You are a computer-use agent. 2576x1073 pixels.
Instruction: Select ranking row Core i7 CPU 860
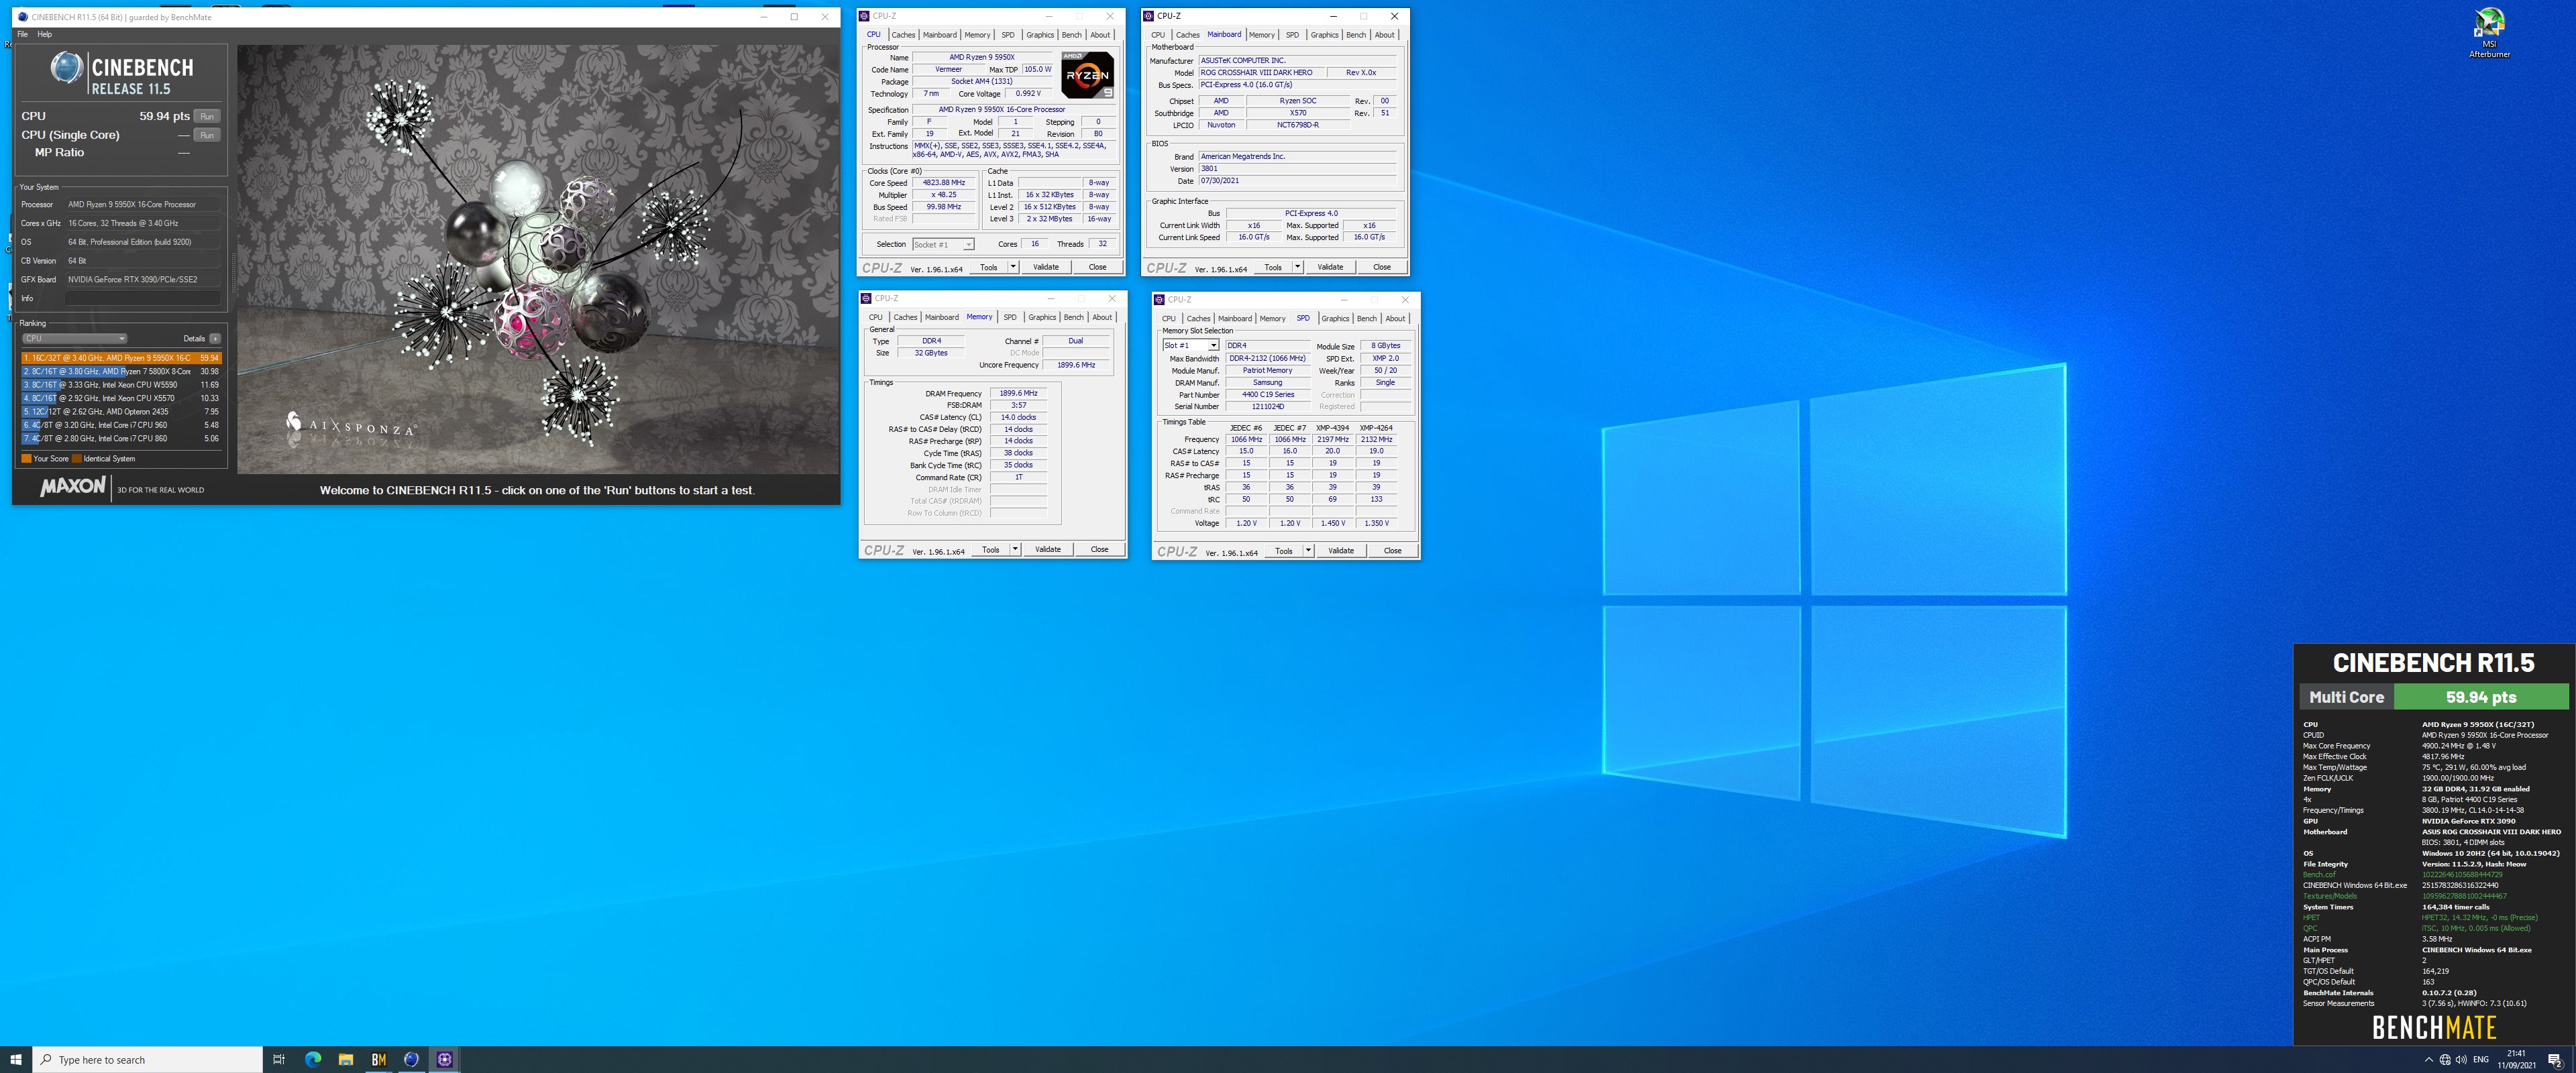coord(121,438)
